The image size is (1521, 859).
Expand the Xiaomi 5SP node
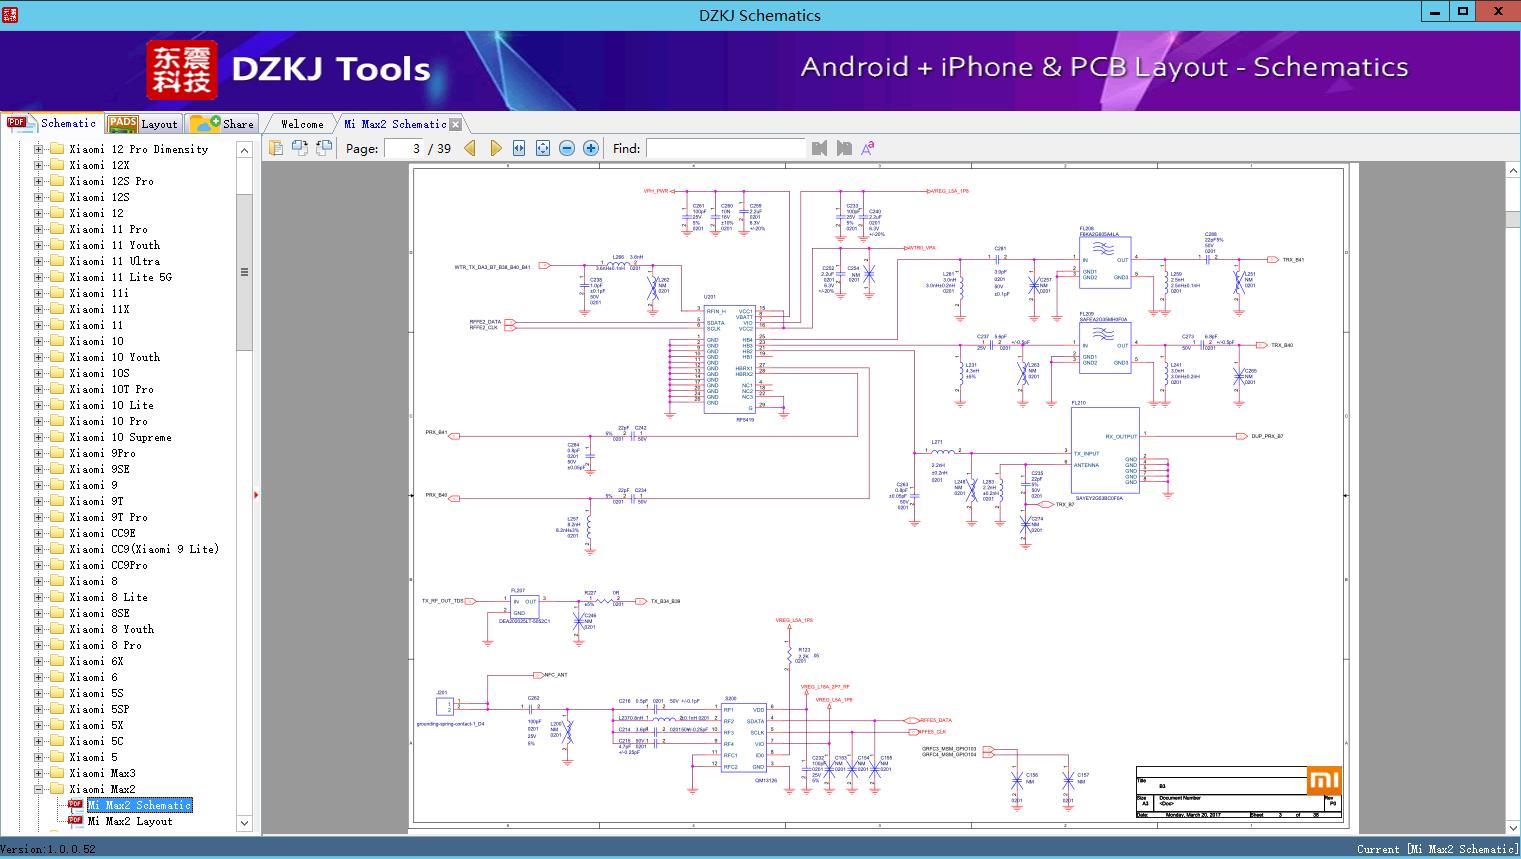(x=39, y=709)
